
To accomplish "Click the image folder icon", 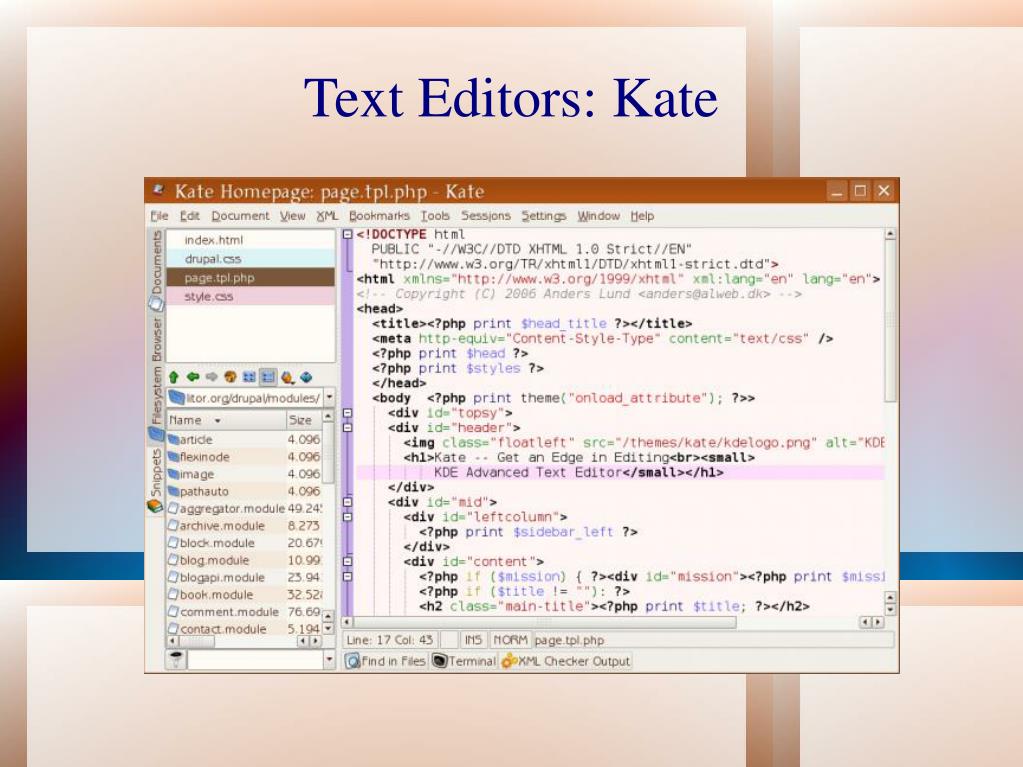I will tap(174, 474).
